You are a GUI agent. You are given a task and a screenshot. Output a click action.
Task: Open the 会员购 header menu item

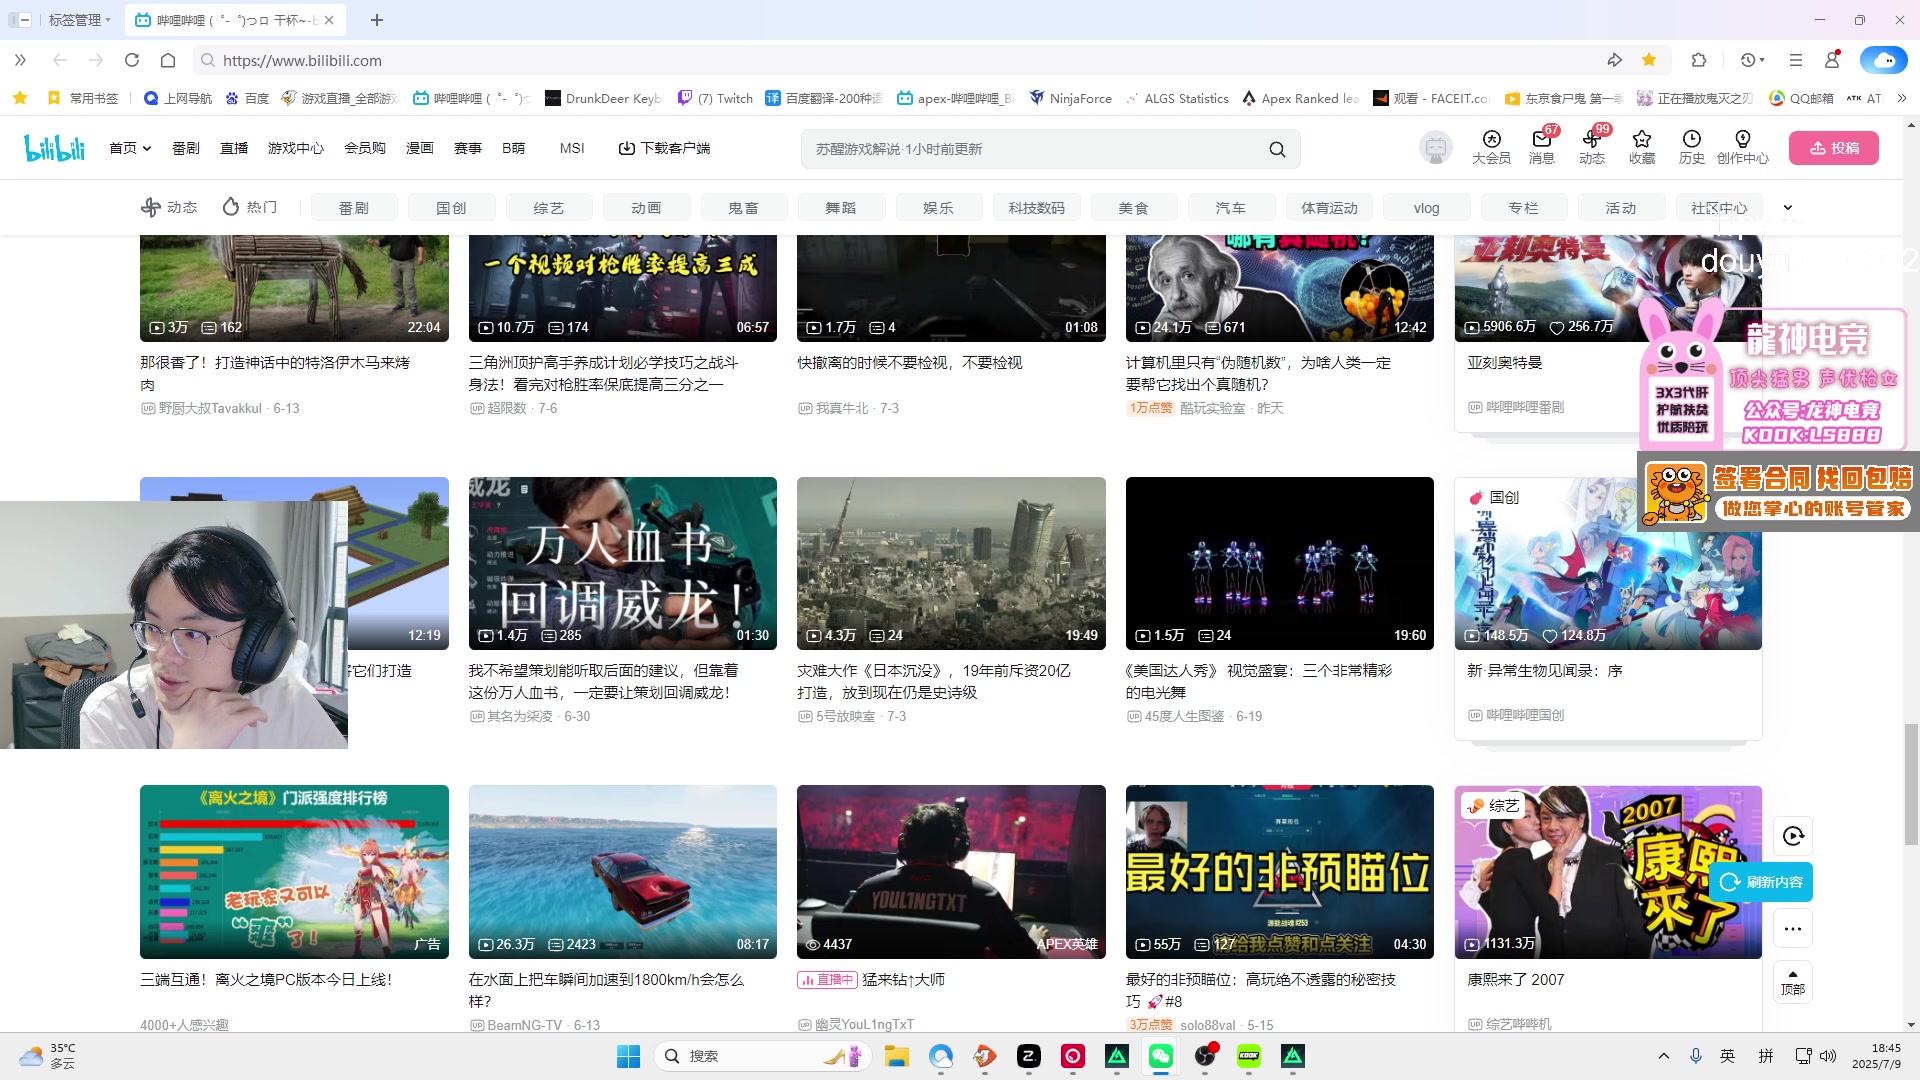[x=365, y=148]
